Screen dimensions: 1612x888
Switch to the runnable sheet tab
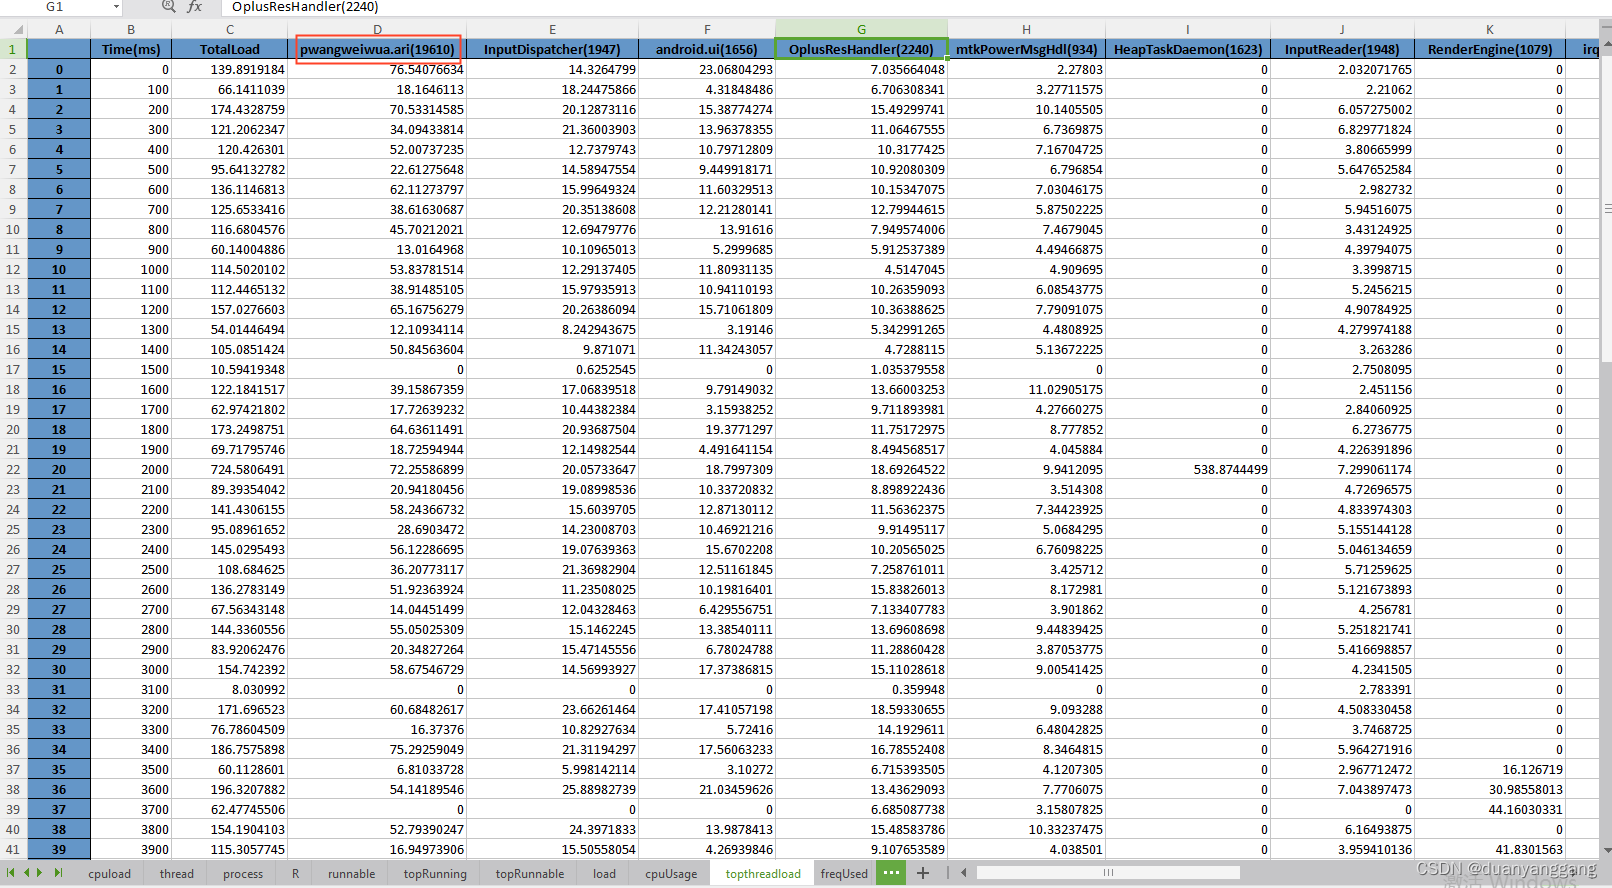pos(352,873)
